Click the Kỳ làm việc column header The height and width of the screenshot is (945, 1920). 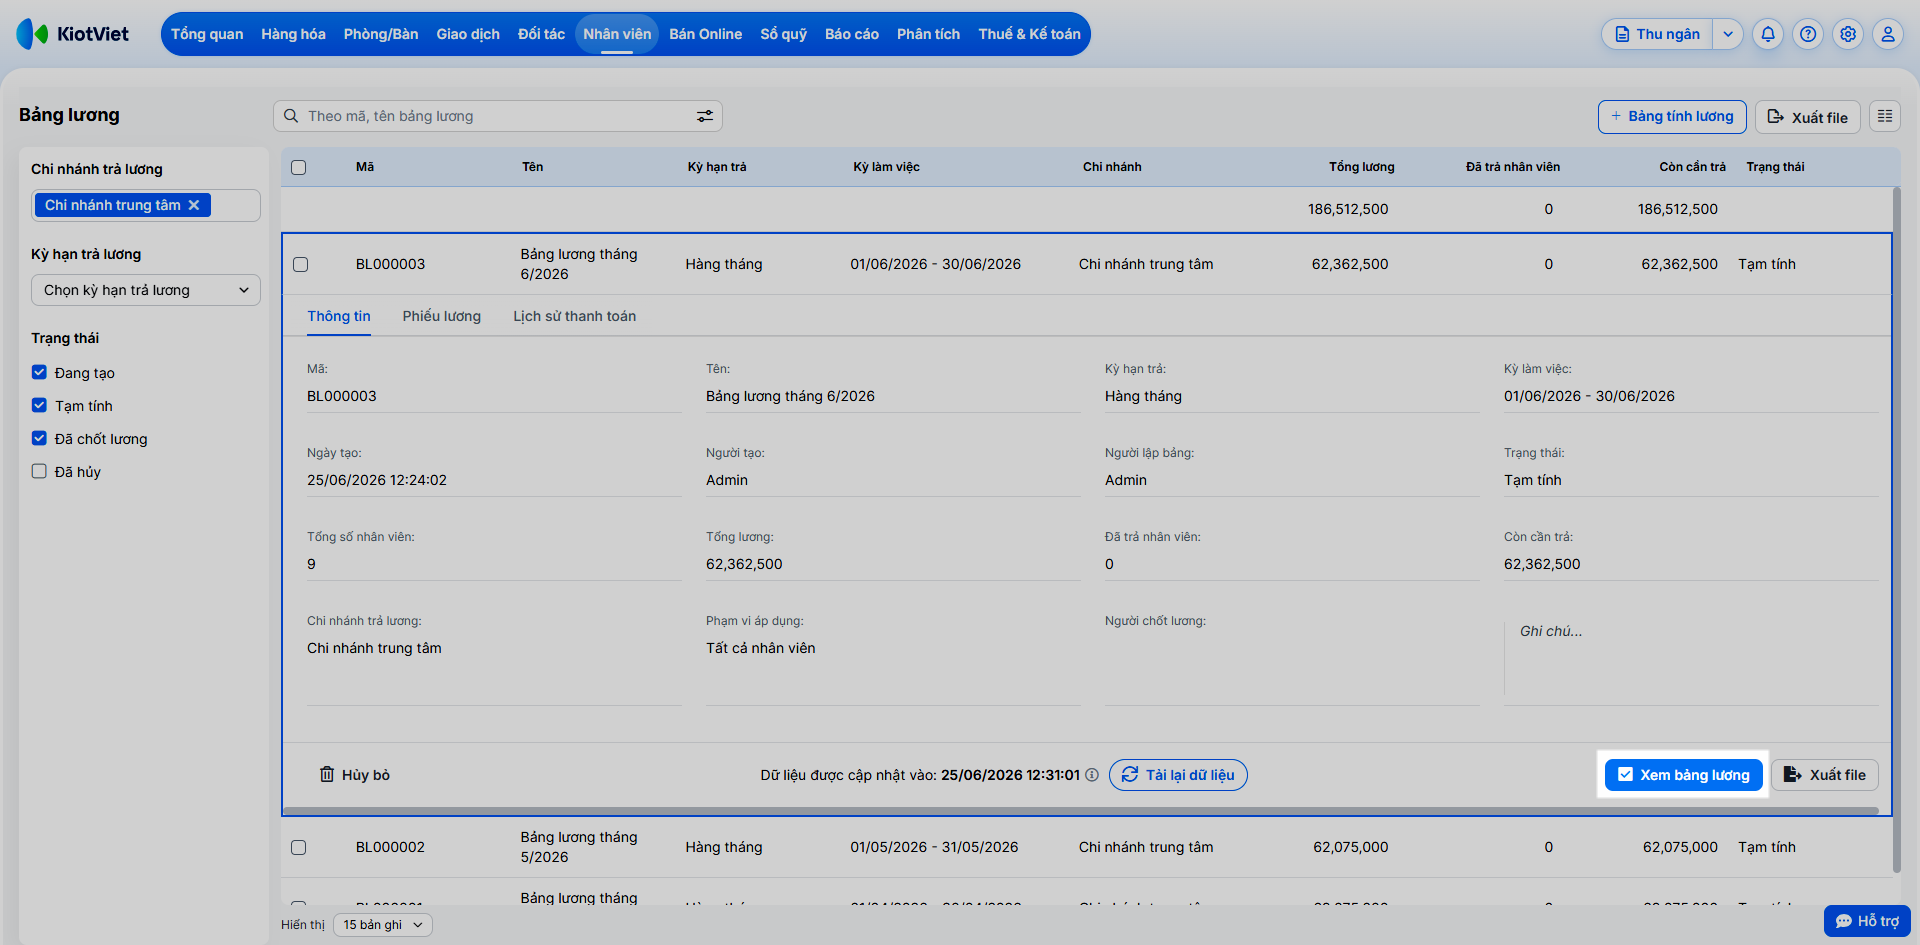[x=886, y=167]
